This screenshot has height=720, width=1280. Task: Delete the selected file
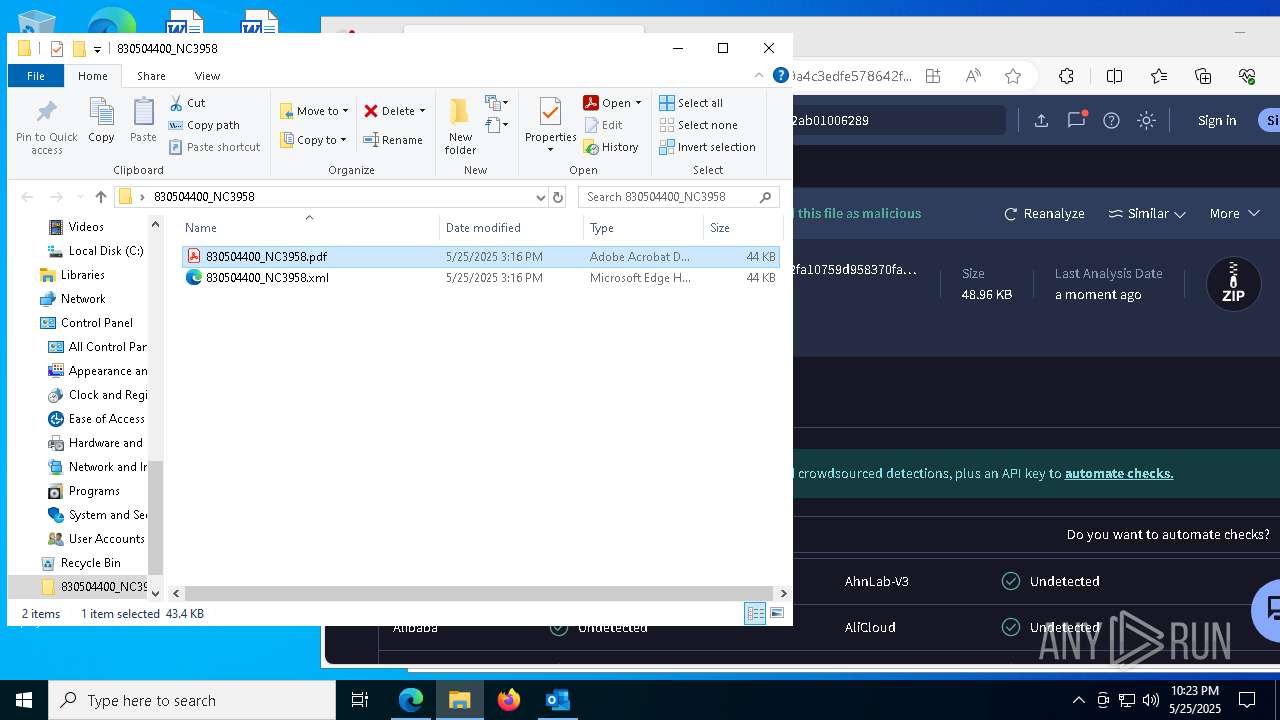pyautogui.click(x=389, y=111)
